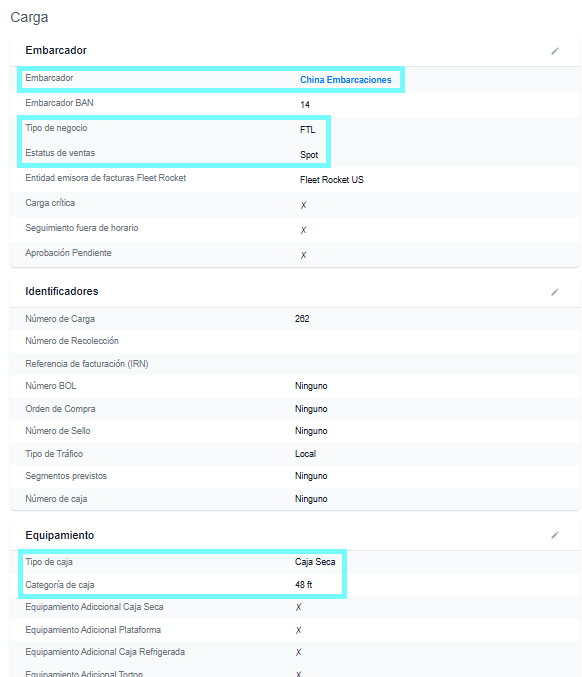Click X for Equipamiento Adicional Caja Refrigerada
Screen dimensions: 582x677
coord(298,652)
